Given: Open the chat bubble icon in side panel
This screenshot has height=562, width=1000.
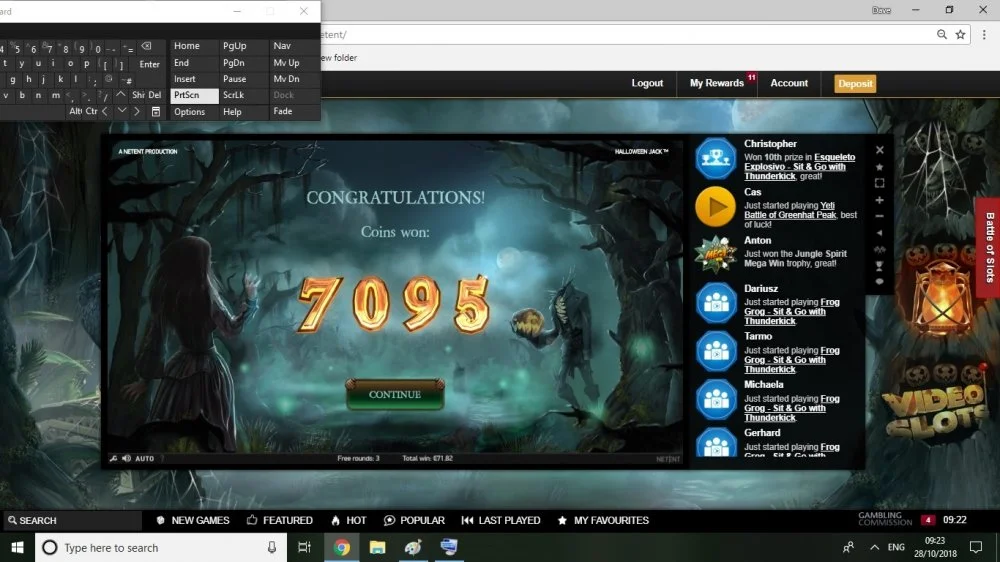Looking at the screenshot, I should coord(879,281).
